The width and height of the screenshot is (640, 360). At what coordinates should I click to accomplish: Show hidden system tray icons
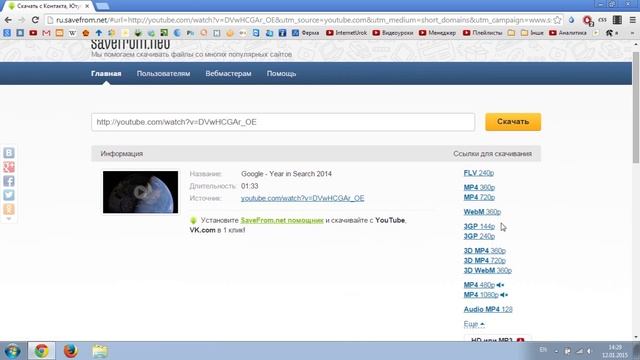pos(556,351)
